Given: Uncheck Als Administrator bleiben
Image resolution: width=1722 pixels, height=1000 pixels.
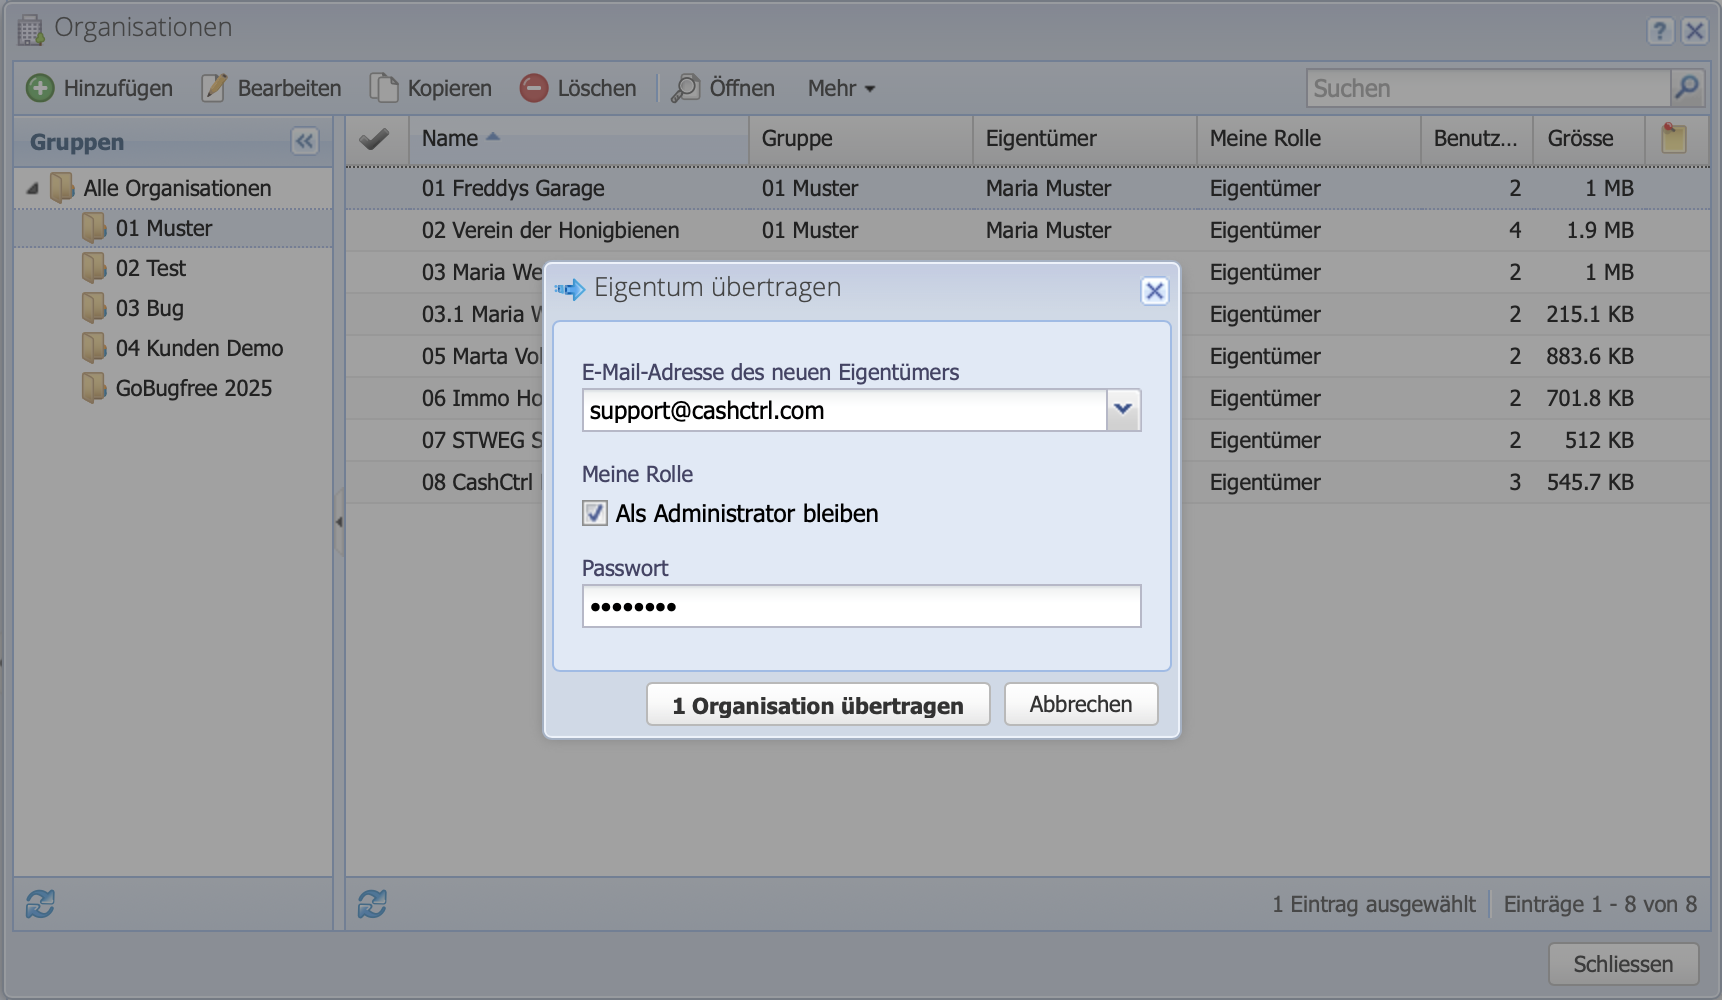Looking at the screenshot, I should pyautogui.click(x=595, y=514).
